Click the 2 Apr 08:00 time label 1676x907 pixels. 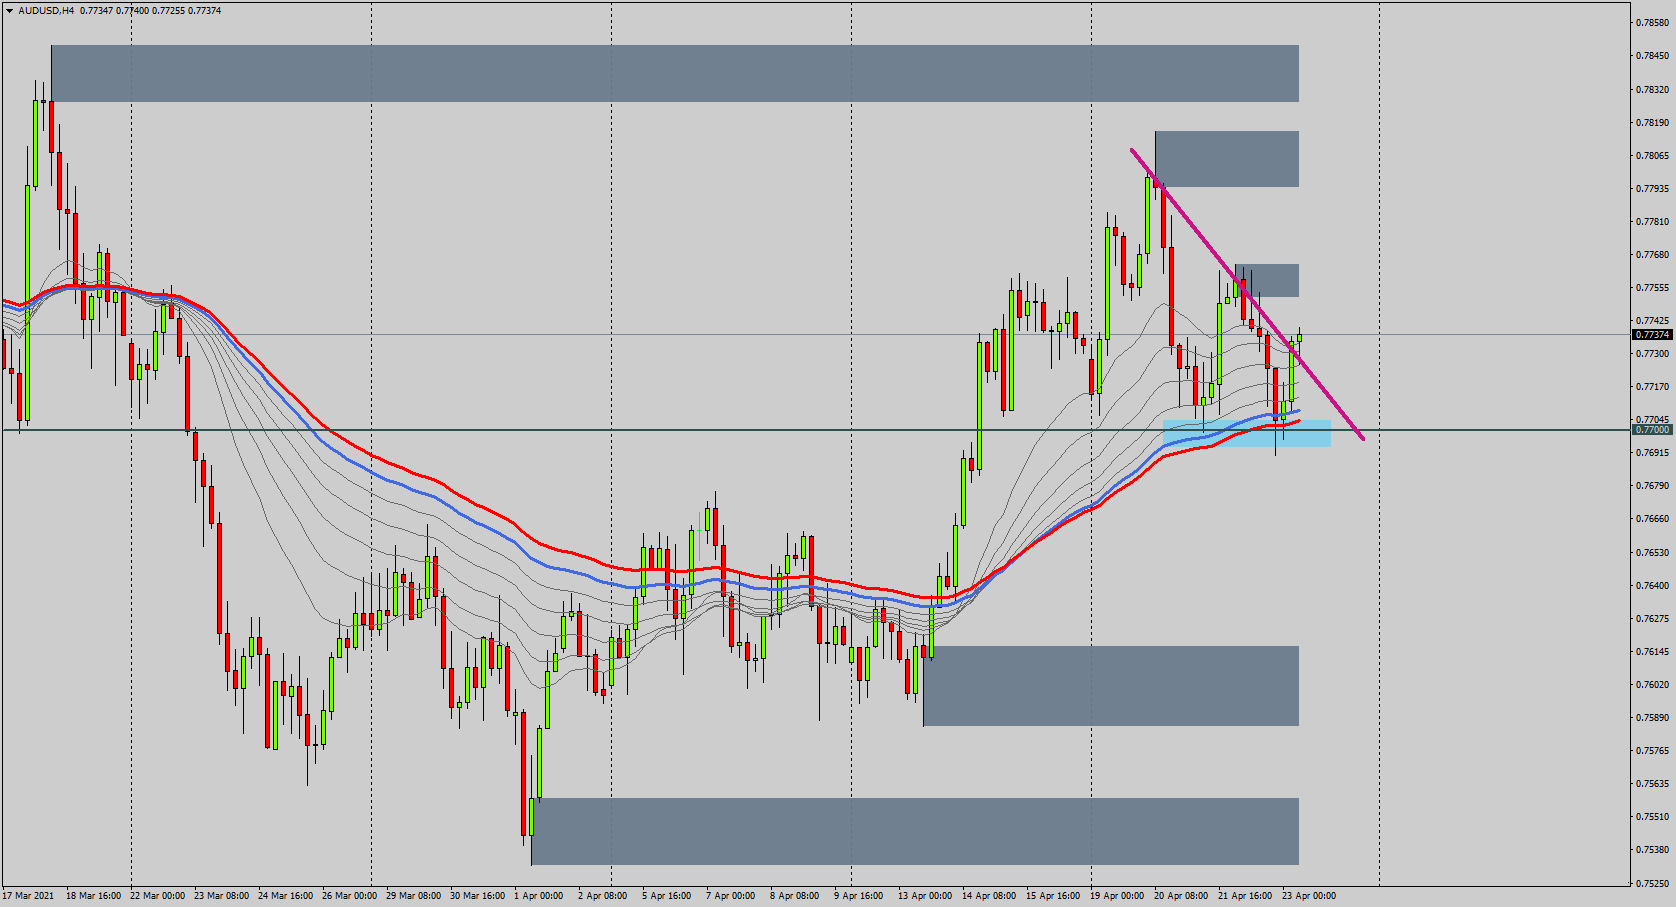(602, 896)
